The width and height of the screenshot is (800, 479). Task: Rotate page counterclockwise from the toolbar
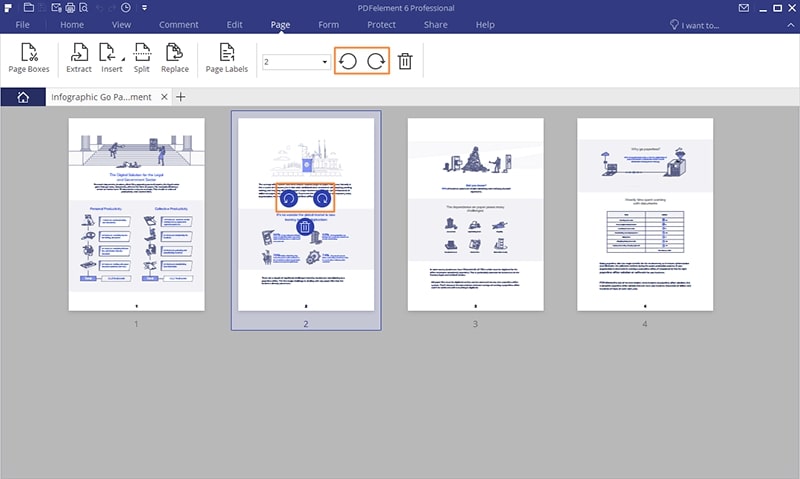[x=348, y=61]
